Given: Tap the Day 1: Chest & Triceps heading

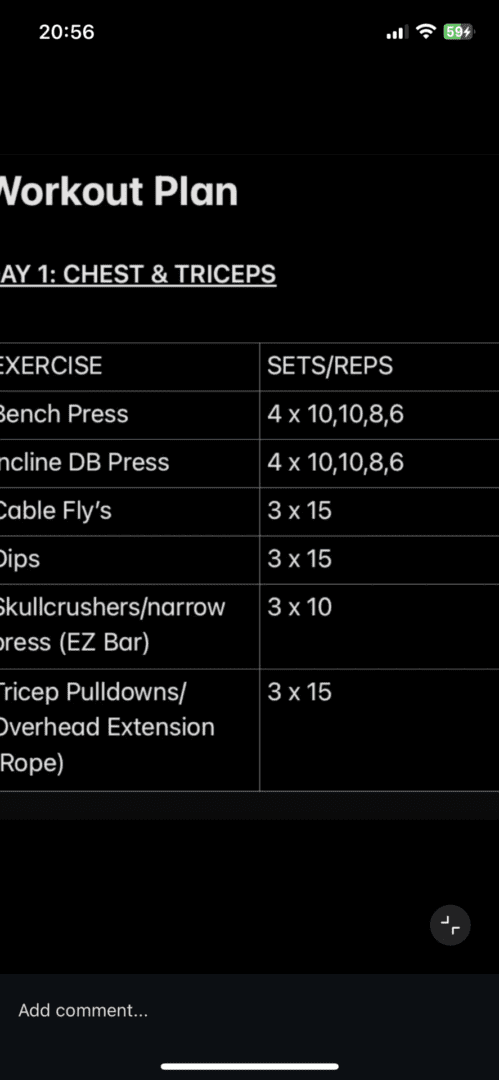Looking at the screenshot, I should (x=137, y=273).
